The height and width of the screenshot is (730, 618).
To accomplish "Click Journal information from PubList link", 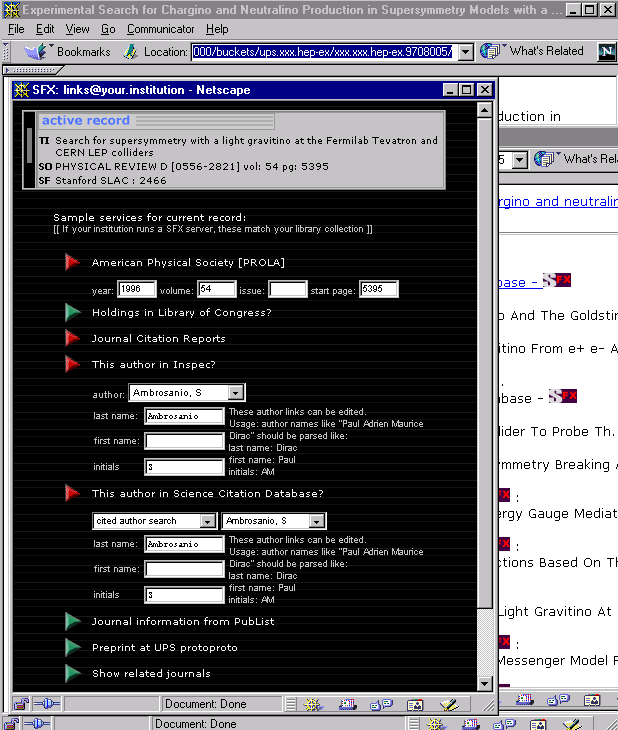I will pyautogui.click(x=183, y=622).
